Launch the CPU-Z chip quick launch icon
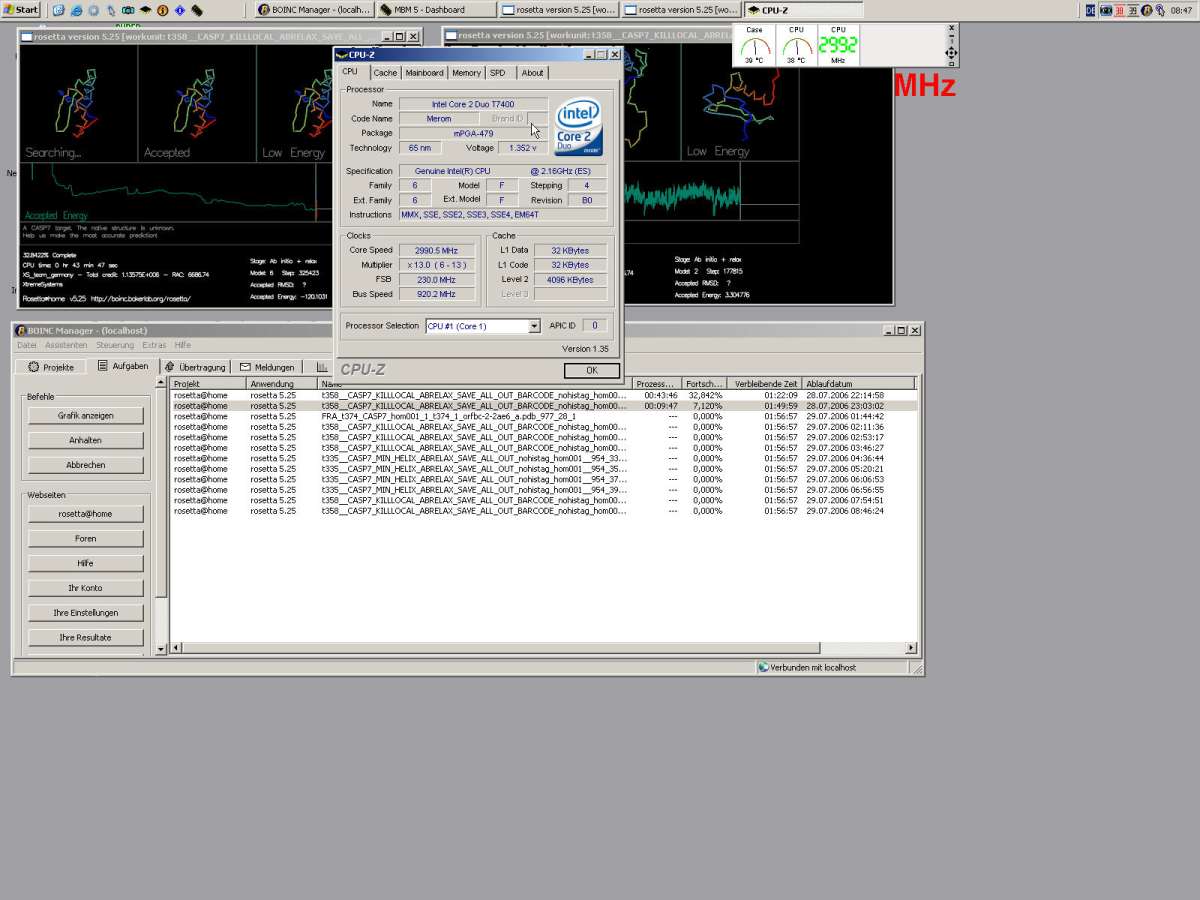Image resolution: width=1200 pixels, height=900 pixels. [145, 10]
